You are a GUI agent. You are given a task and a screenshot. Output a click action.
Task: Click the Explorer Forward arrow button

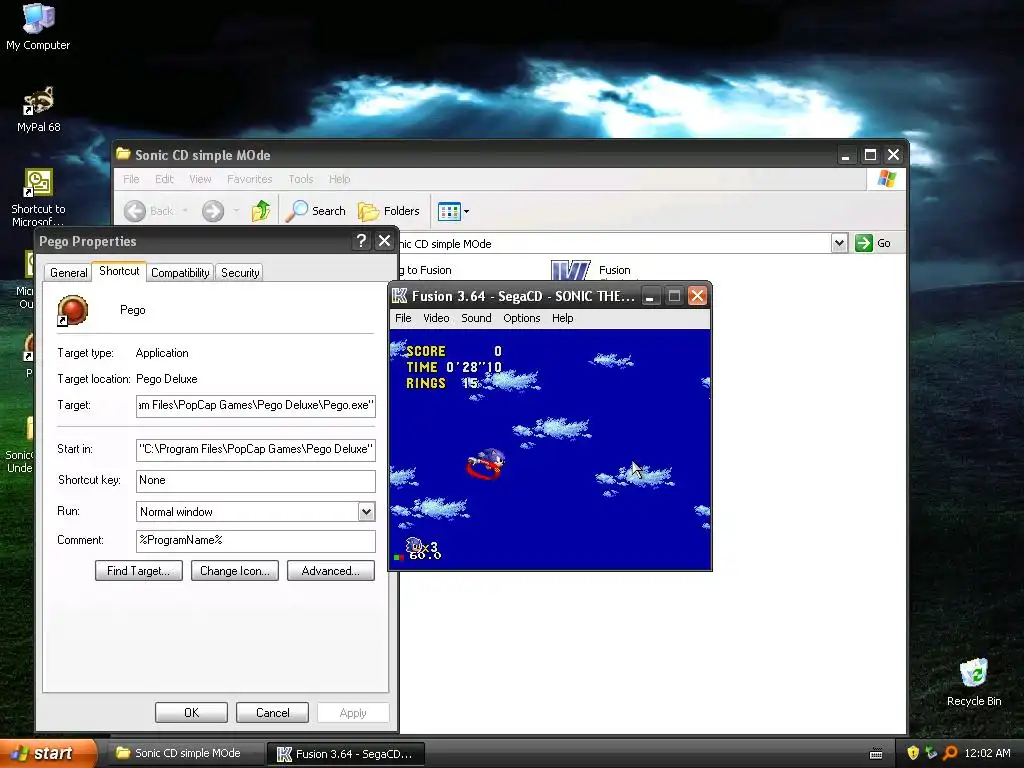(213, 211)
